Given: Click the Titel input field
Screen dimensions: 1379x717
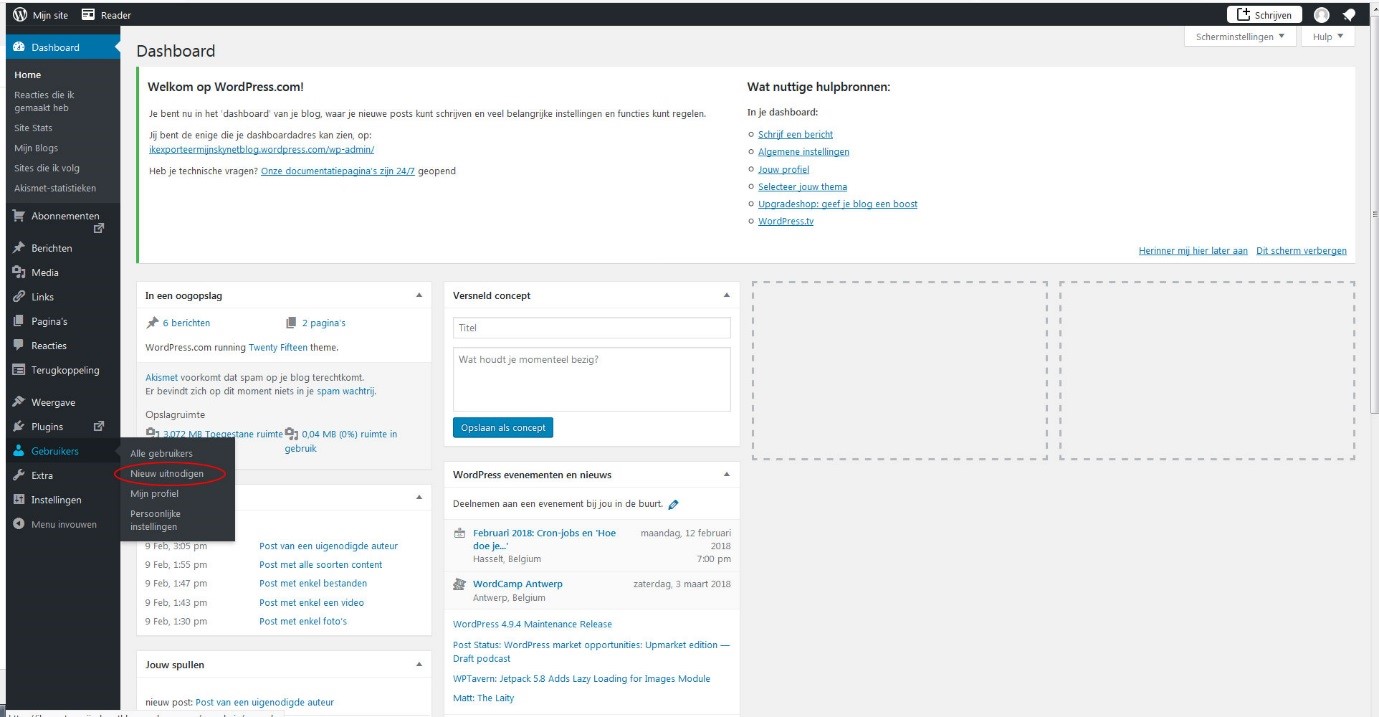Looking at the screenshot, I should pyautogui.click(x=592, y=328).
